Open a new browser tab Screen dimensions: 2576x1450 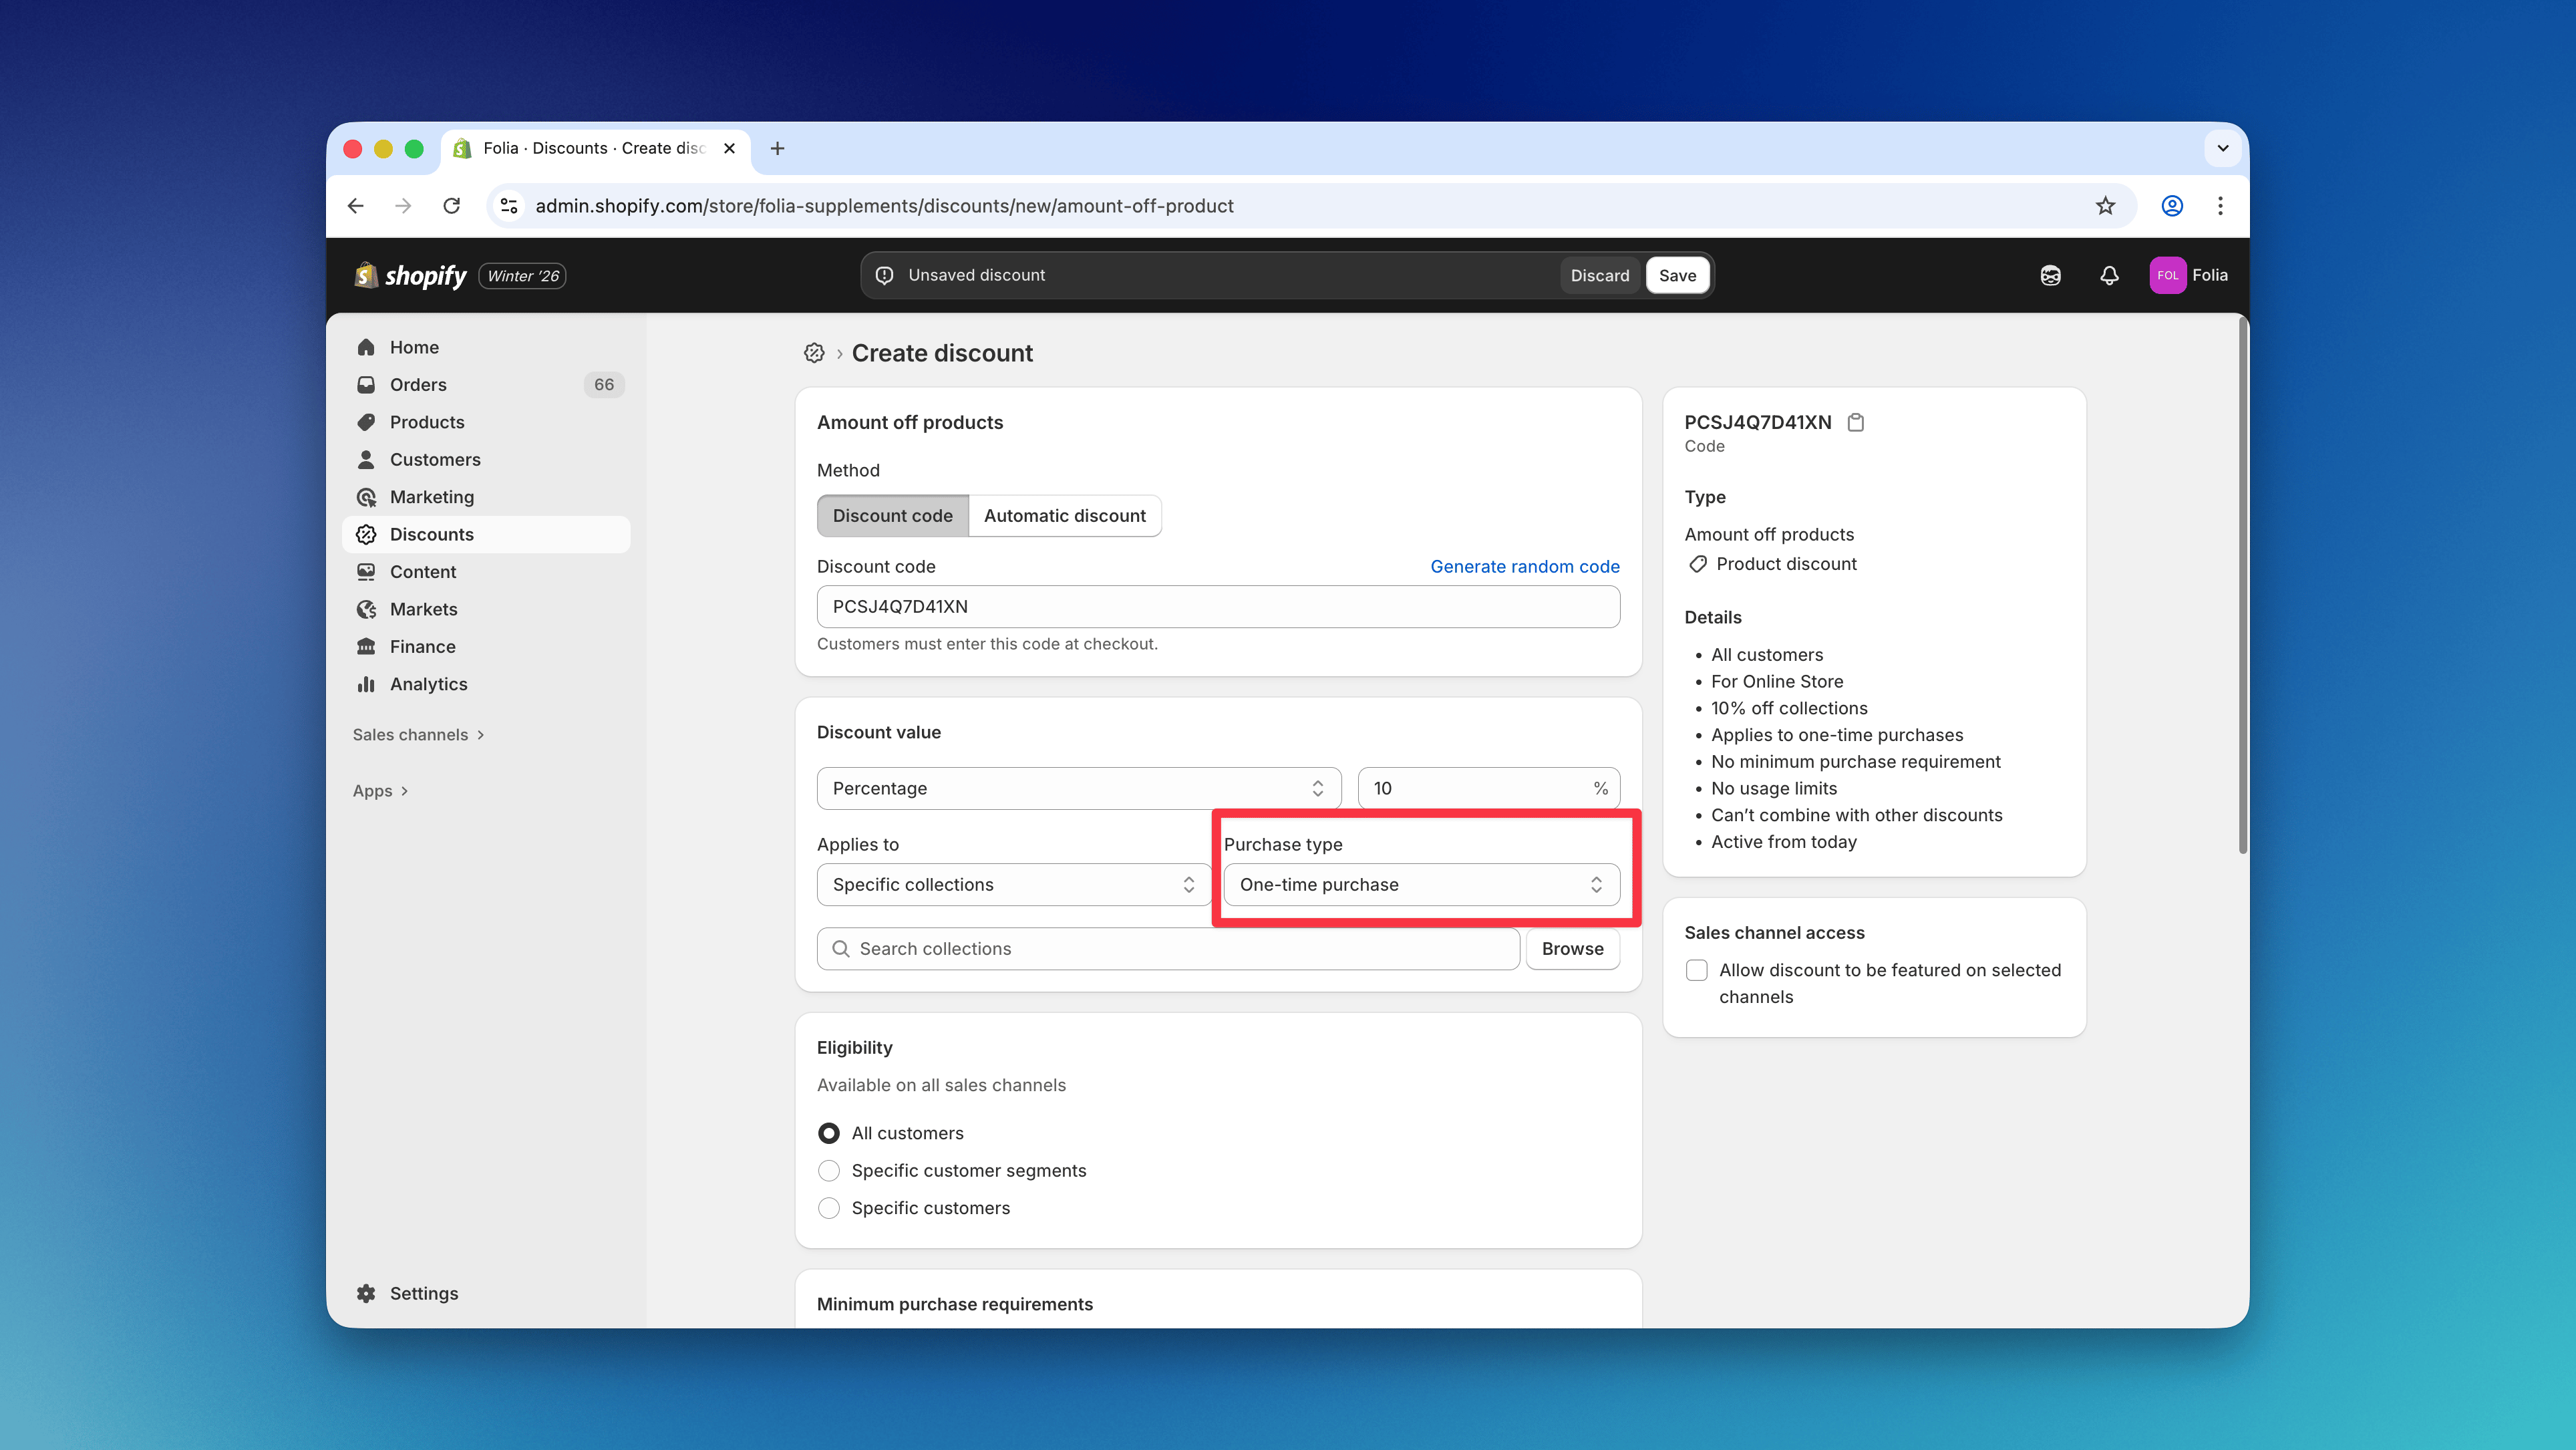[x=777, y=148]
